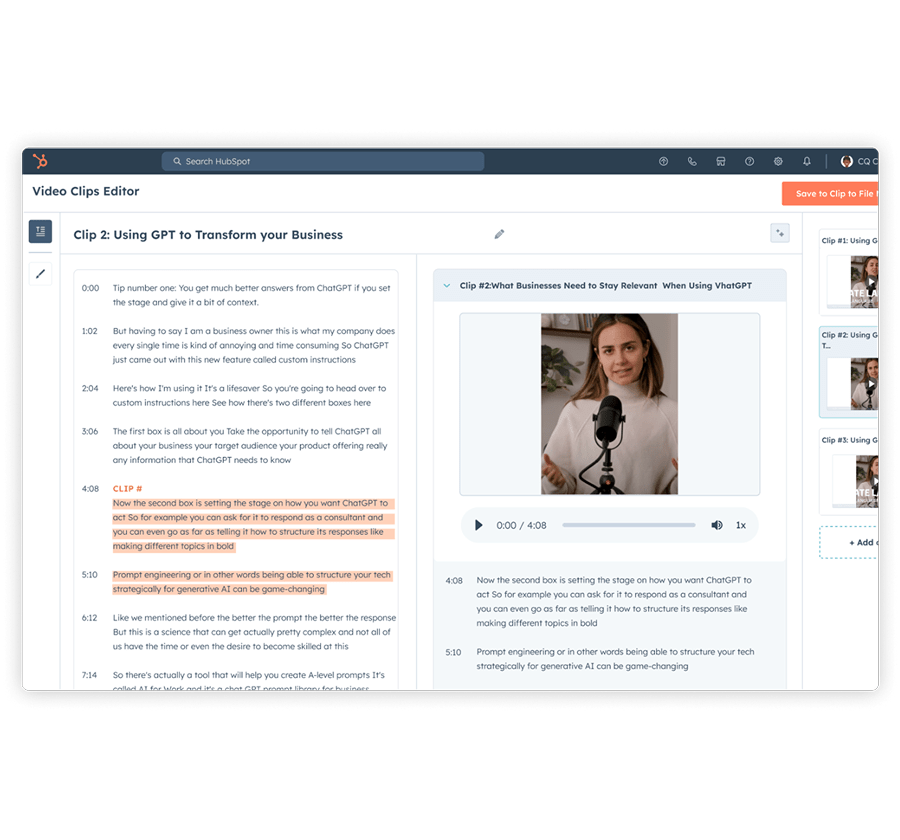This screenshot has height=840, width=900.
Task: Open the notifications bell icon
Action: (807, 161)
